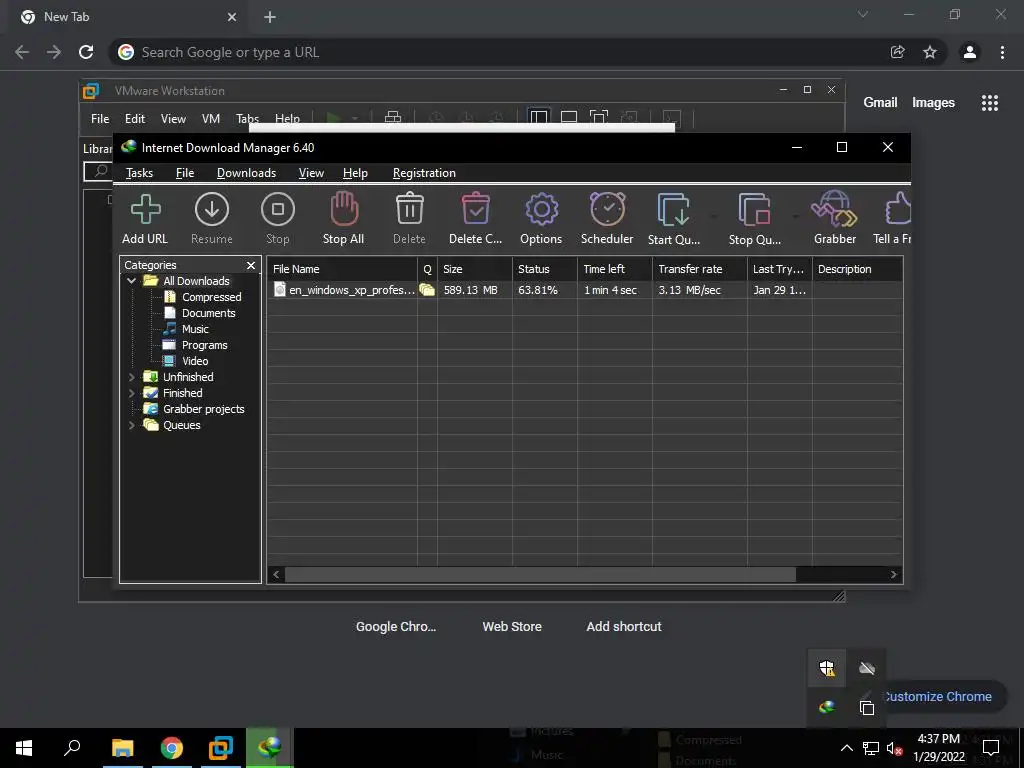Open the Scheduler clock icon
This screenshot has height=768, width=1024.
coord(607,209)
